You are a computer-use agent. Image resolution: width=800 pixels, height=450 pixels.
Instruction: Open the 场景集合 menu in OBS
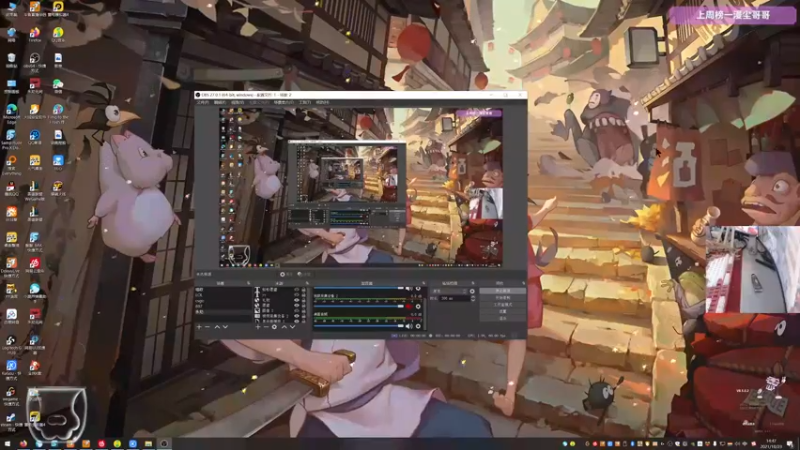284,102
